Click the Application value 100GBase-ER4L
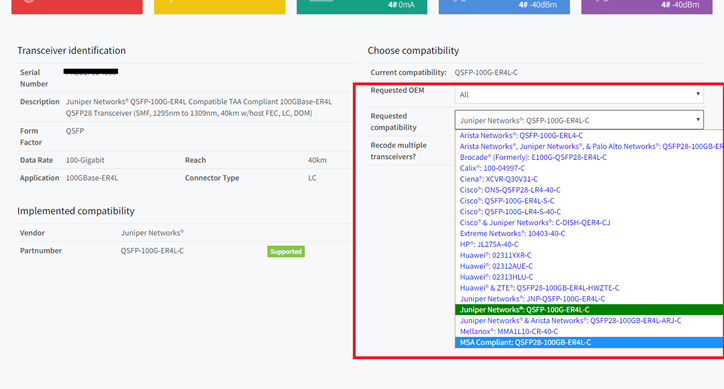724x389 pixels. point(92,178)
